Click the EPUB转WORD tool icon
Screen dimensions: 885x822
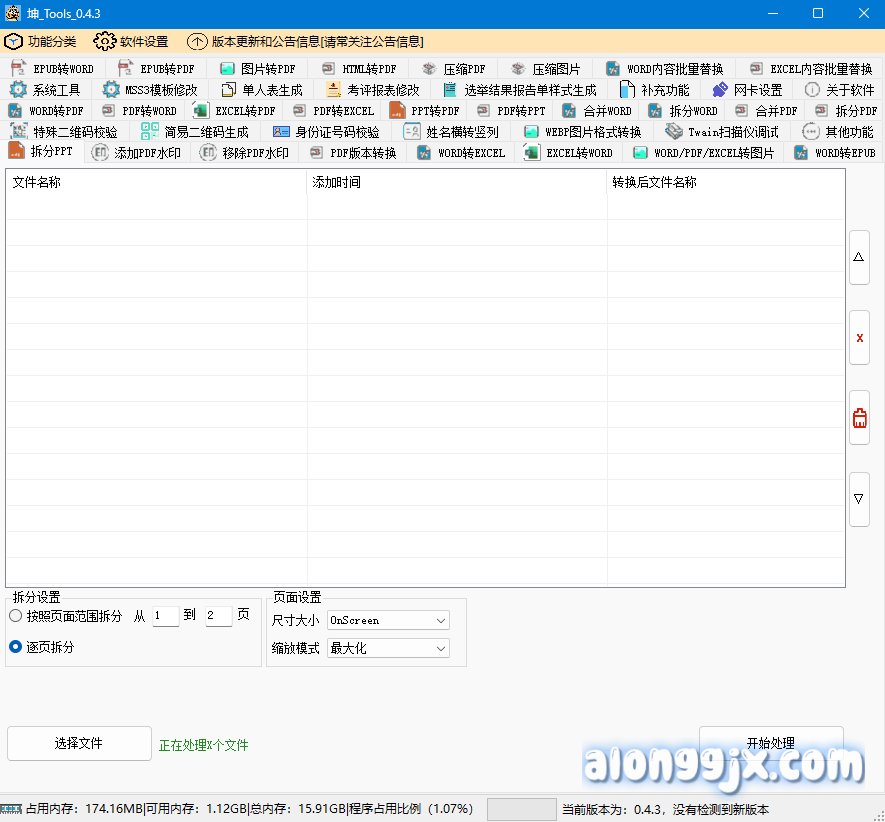[17, 69]
